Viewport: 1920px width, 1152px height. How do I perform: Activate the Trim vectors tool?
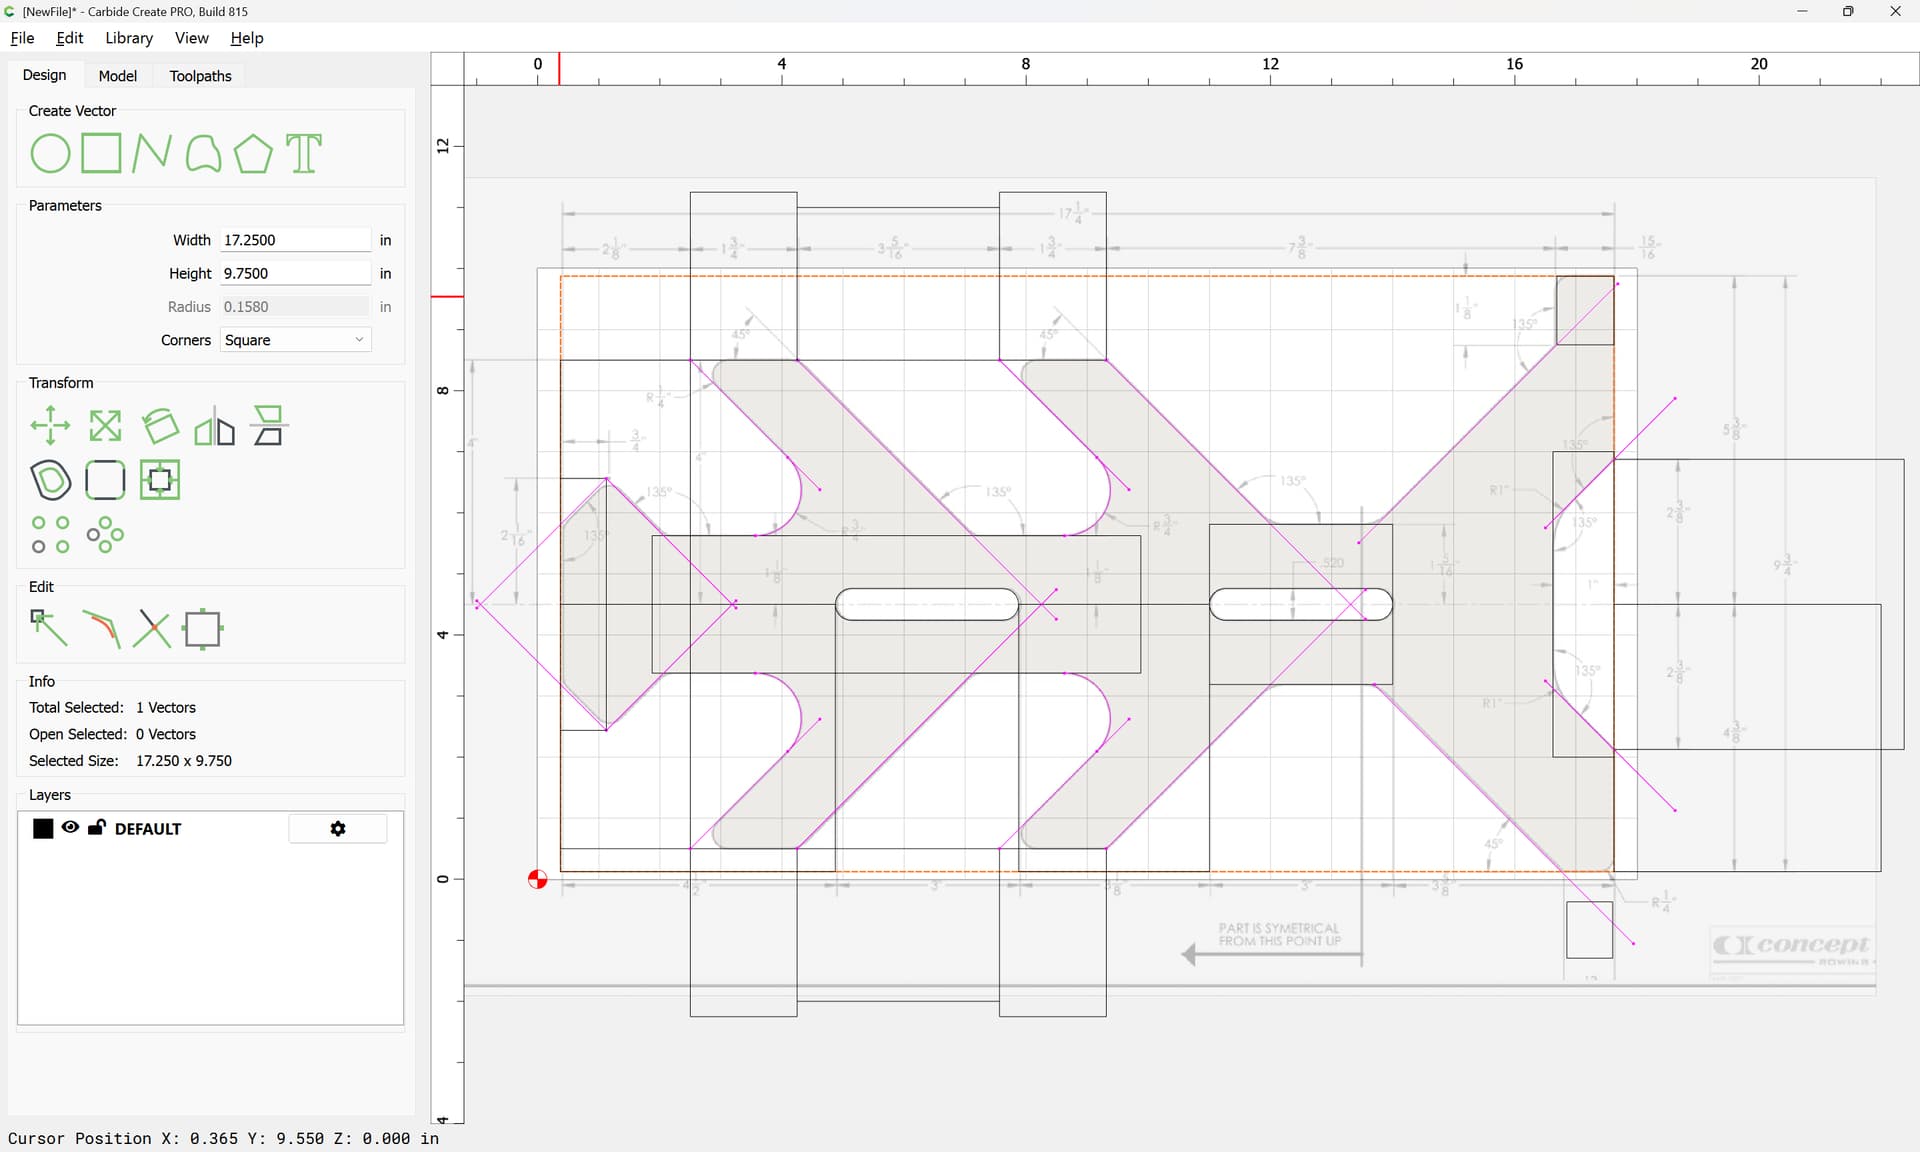(x=101, y=629)
